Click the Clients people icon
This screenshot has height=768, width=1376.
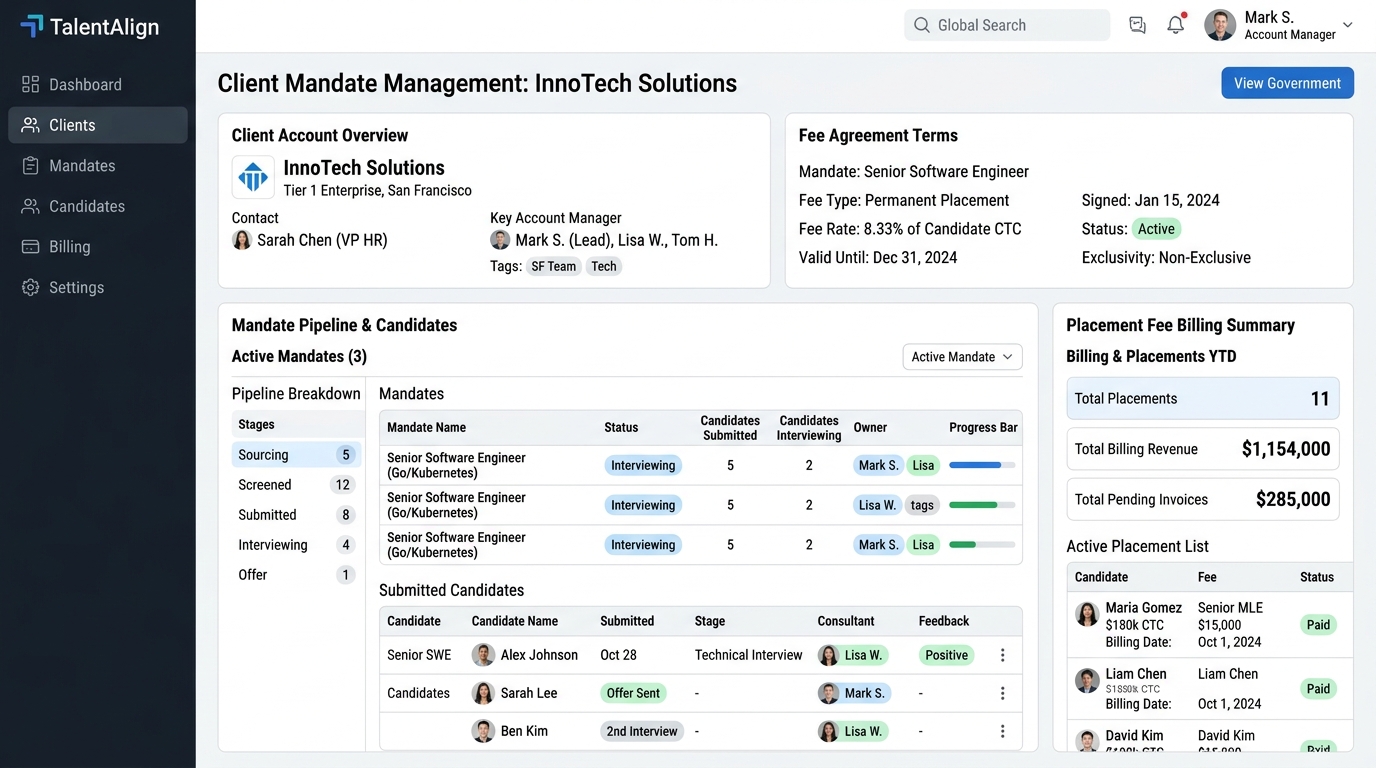[31, 125]
